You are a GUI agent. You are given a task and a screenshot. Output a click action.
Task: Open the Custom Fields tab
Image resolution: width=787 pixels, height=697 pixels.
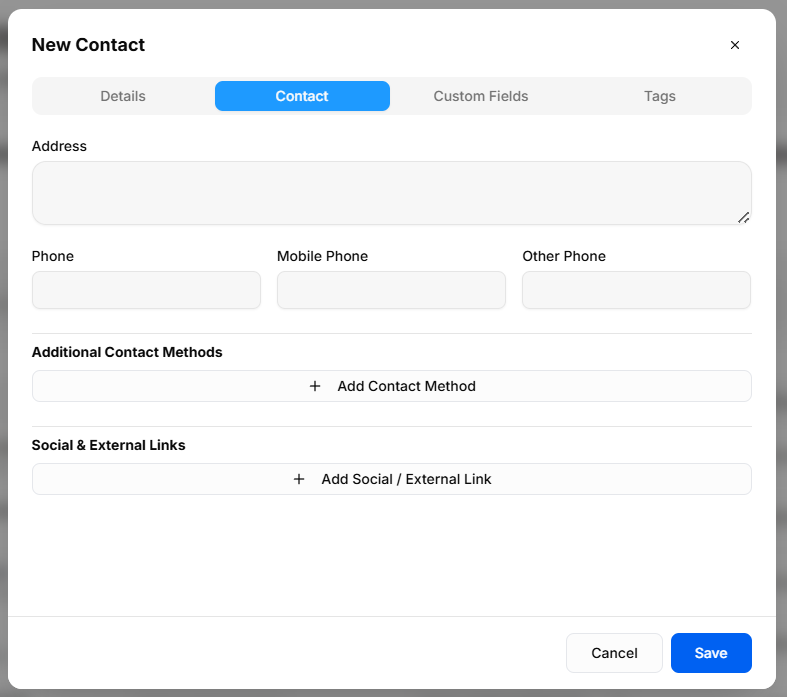(481, 96)
